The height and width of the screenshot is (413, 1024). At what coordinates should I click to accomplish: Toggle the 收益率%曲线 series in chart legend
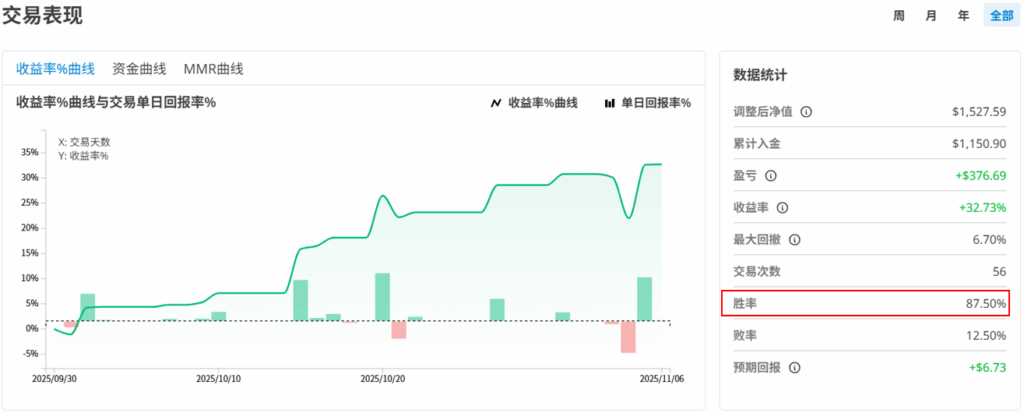coord(534,103)
